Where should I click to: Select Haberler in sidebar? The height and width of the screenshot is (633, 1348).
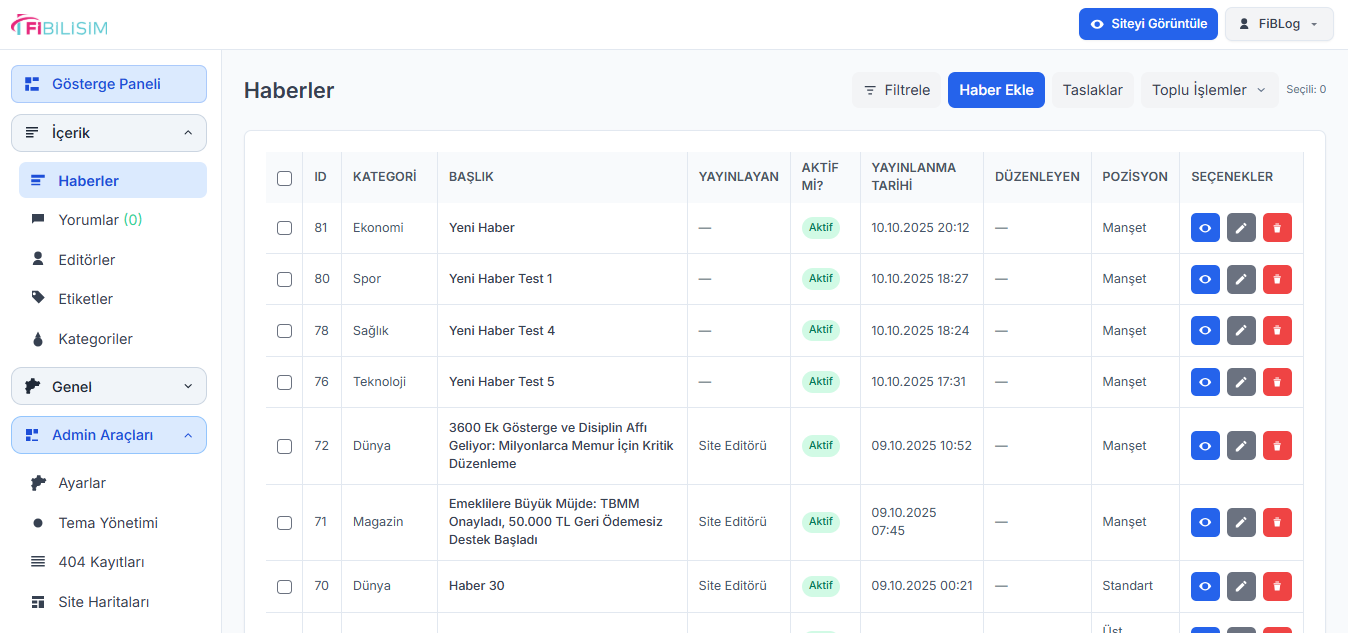113,181
